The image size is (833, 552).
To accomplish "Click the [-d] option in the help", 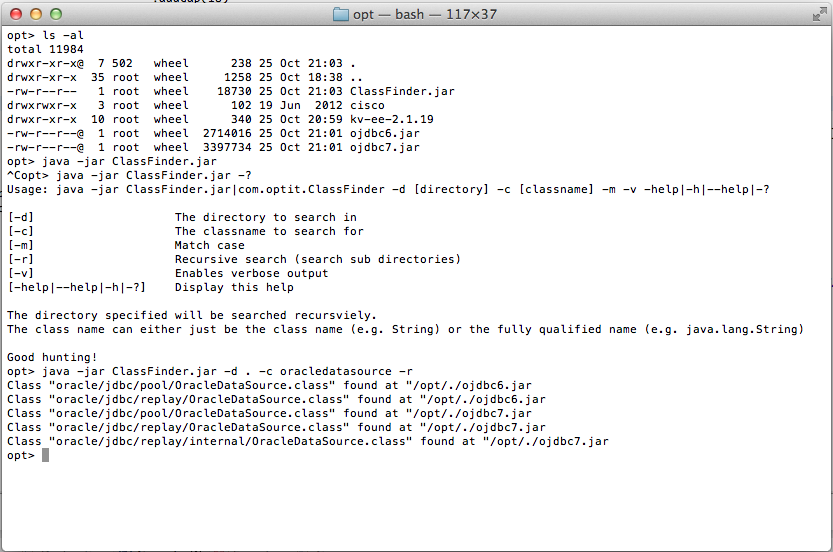I will click(x=21, y=217).
